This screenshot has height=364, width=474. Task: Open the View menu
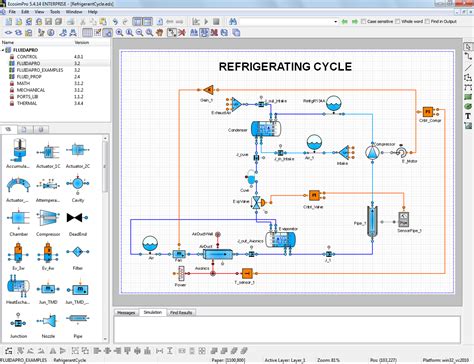[39, 12]
